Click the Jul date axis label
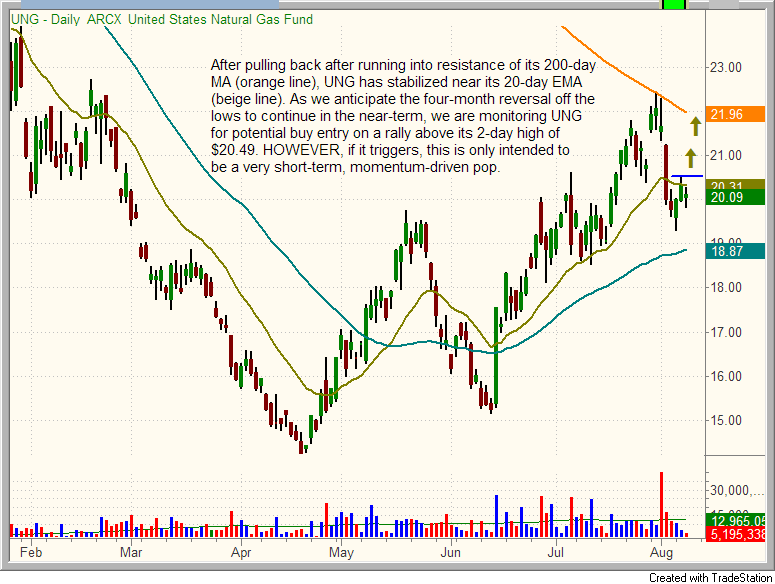Screen dimensions: 775x584 556,552
